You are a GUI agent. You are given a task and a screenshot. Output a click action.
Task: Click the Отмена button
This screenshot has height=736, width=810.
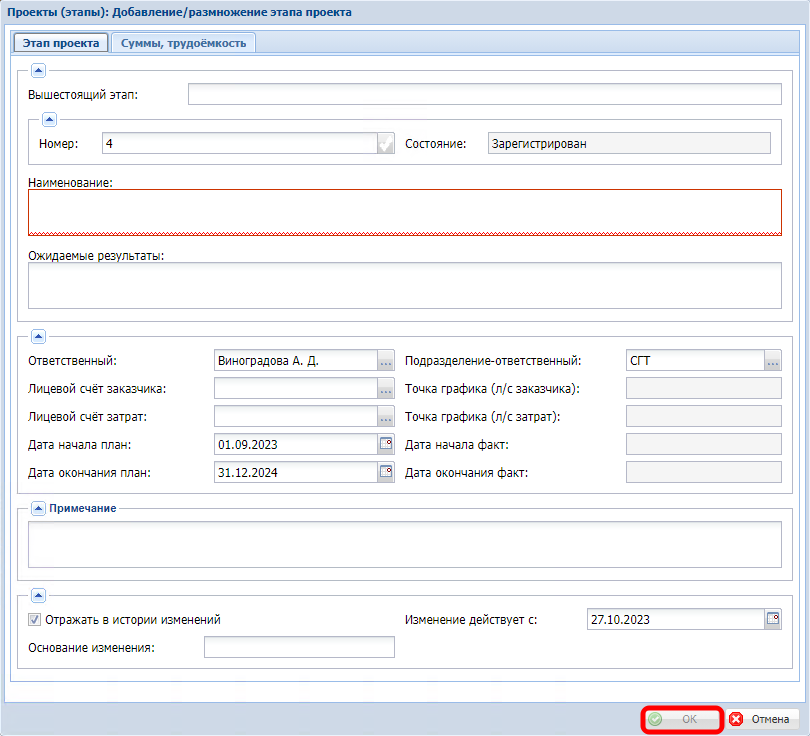click(760, 719)
